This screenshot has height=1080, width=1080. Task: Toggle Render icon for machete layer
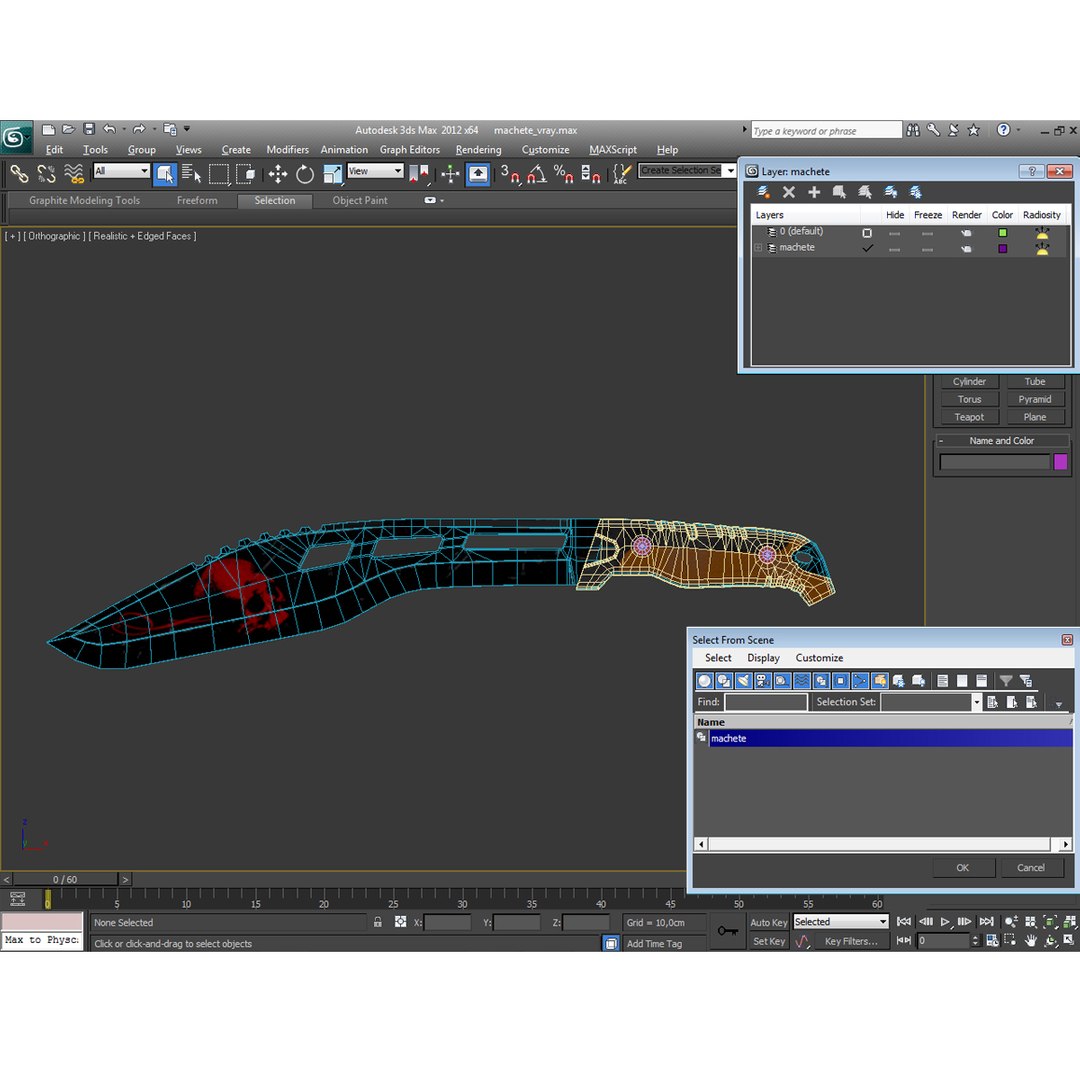coord(966,249)
